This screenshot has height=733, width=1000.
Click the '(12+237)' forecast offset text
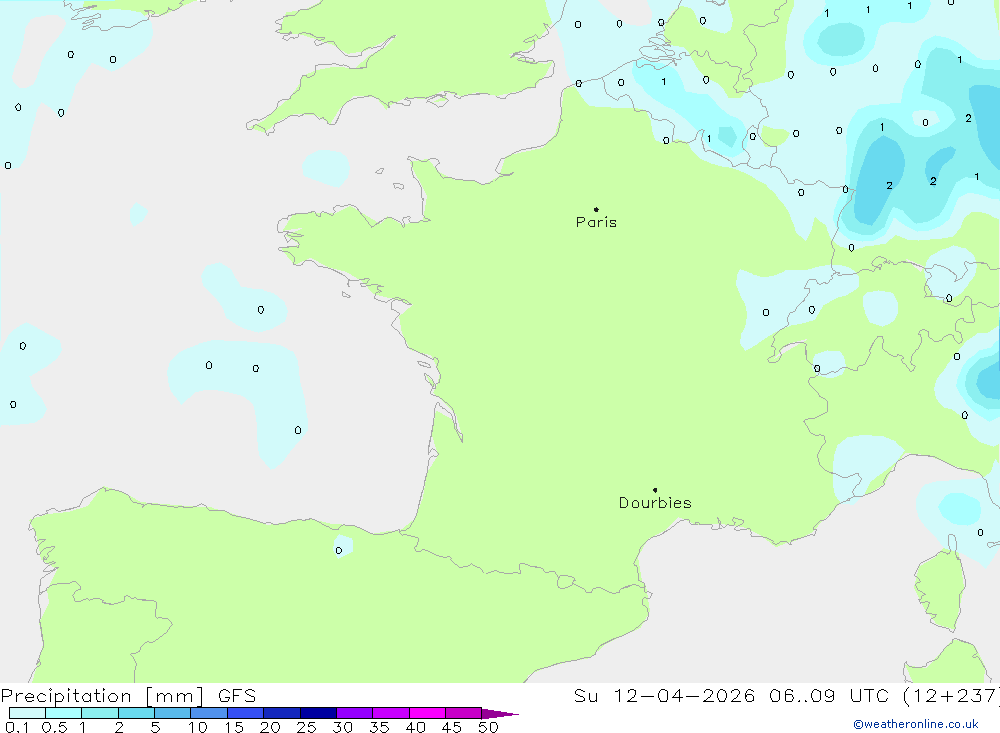[x=951, y=696]
